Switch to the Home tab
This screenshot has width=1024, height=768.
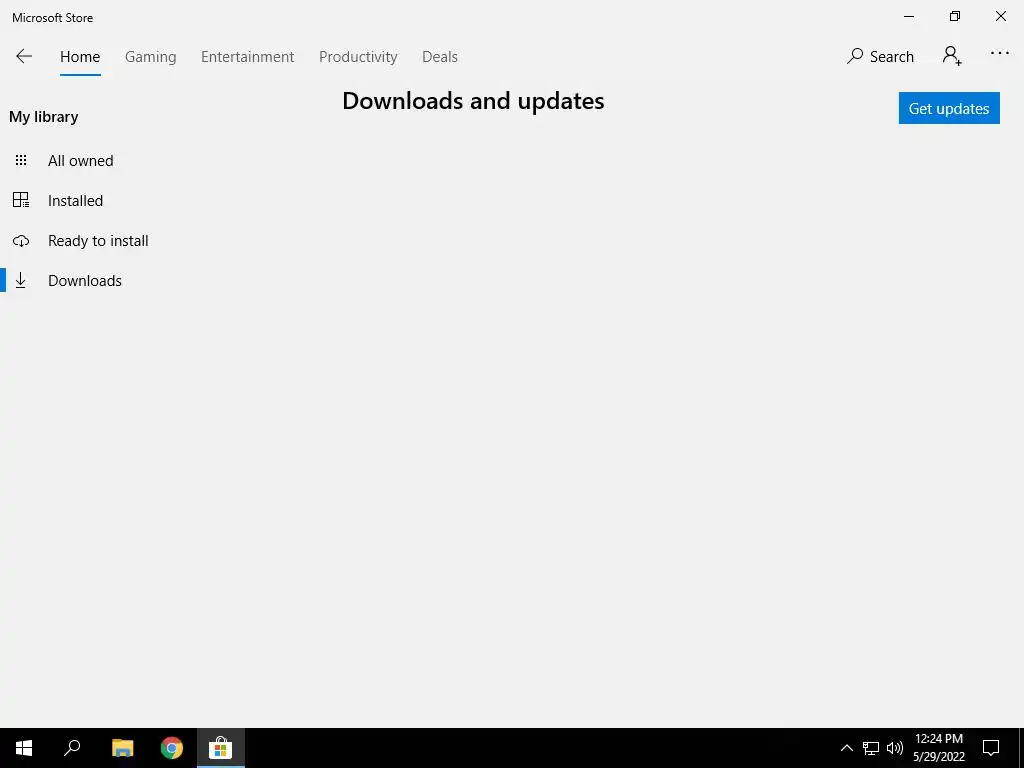pyautogui.click(x=80, y=57)
